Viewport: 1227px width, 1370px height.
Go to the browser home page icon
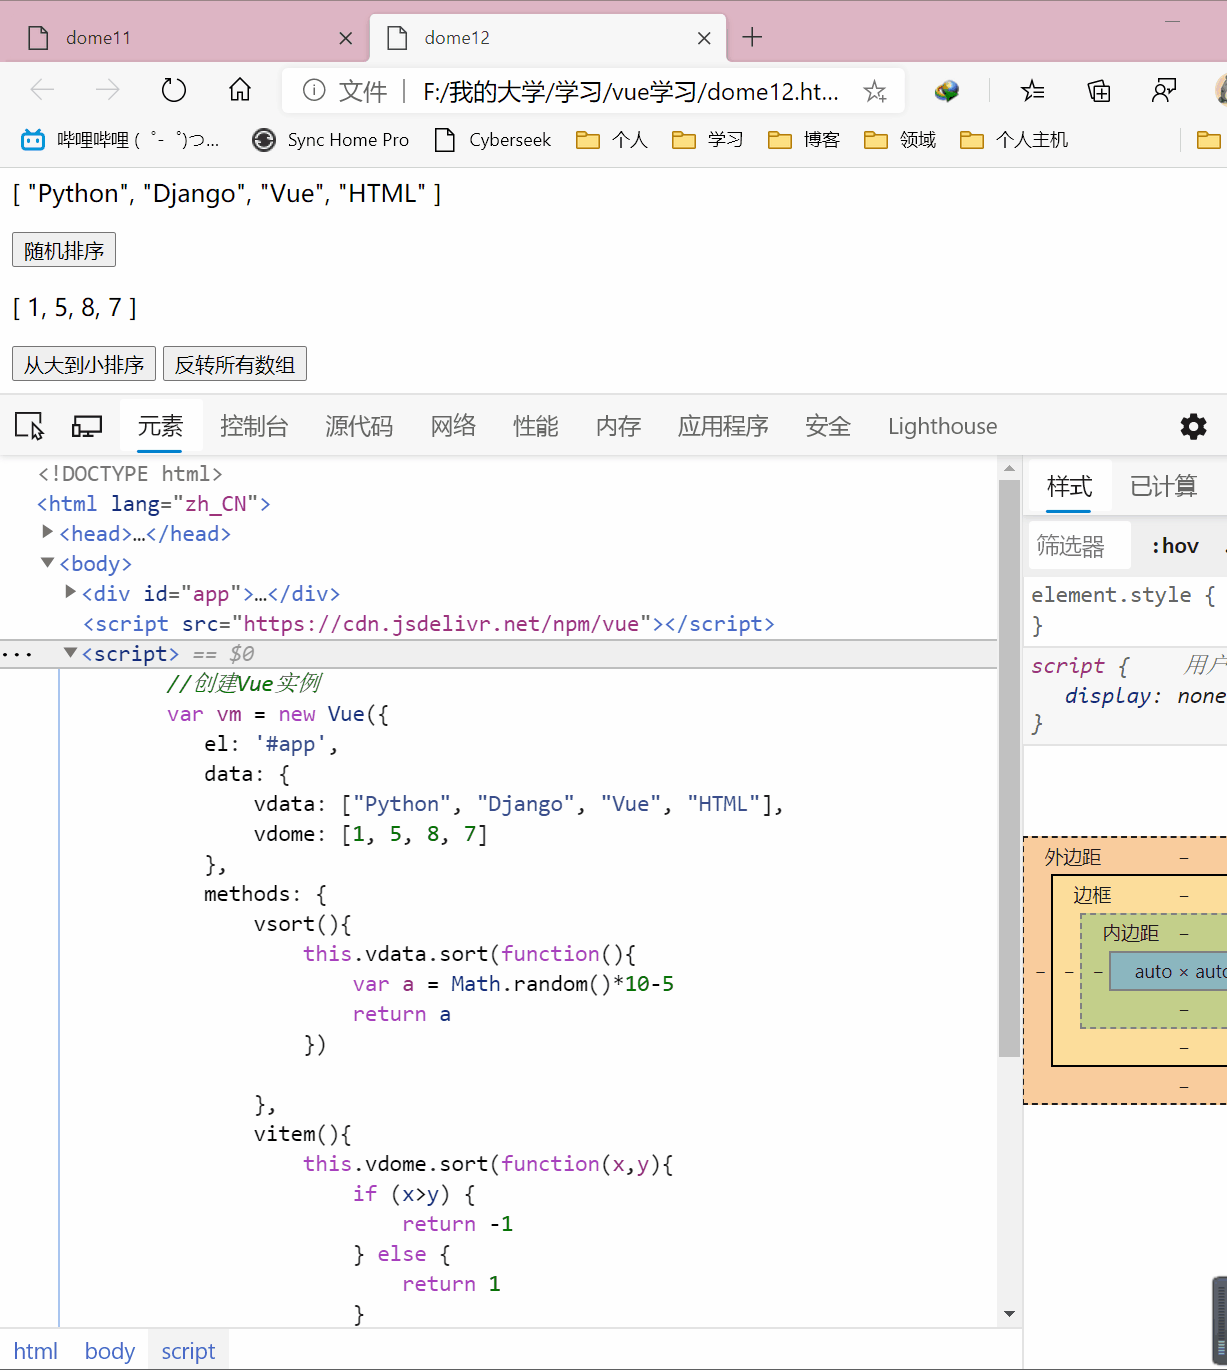click(x=240, y=91)
